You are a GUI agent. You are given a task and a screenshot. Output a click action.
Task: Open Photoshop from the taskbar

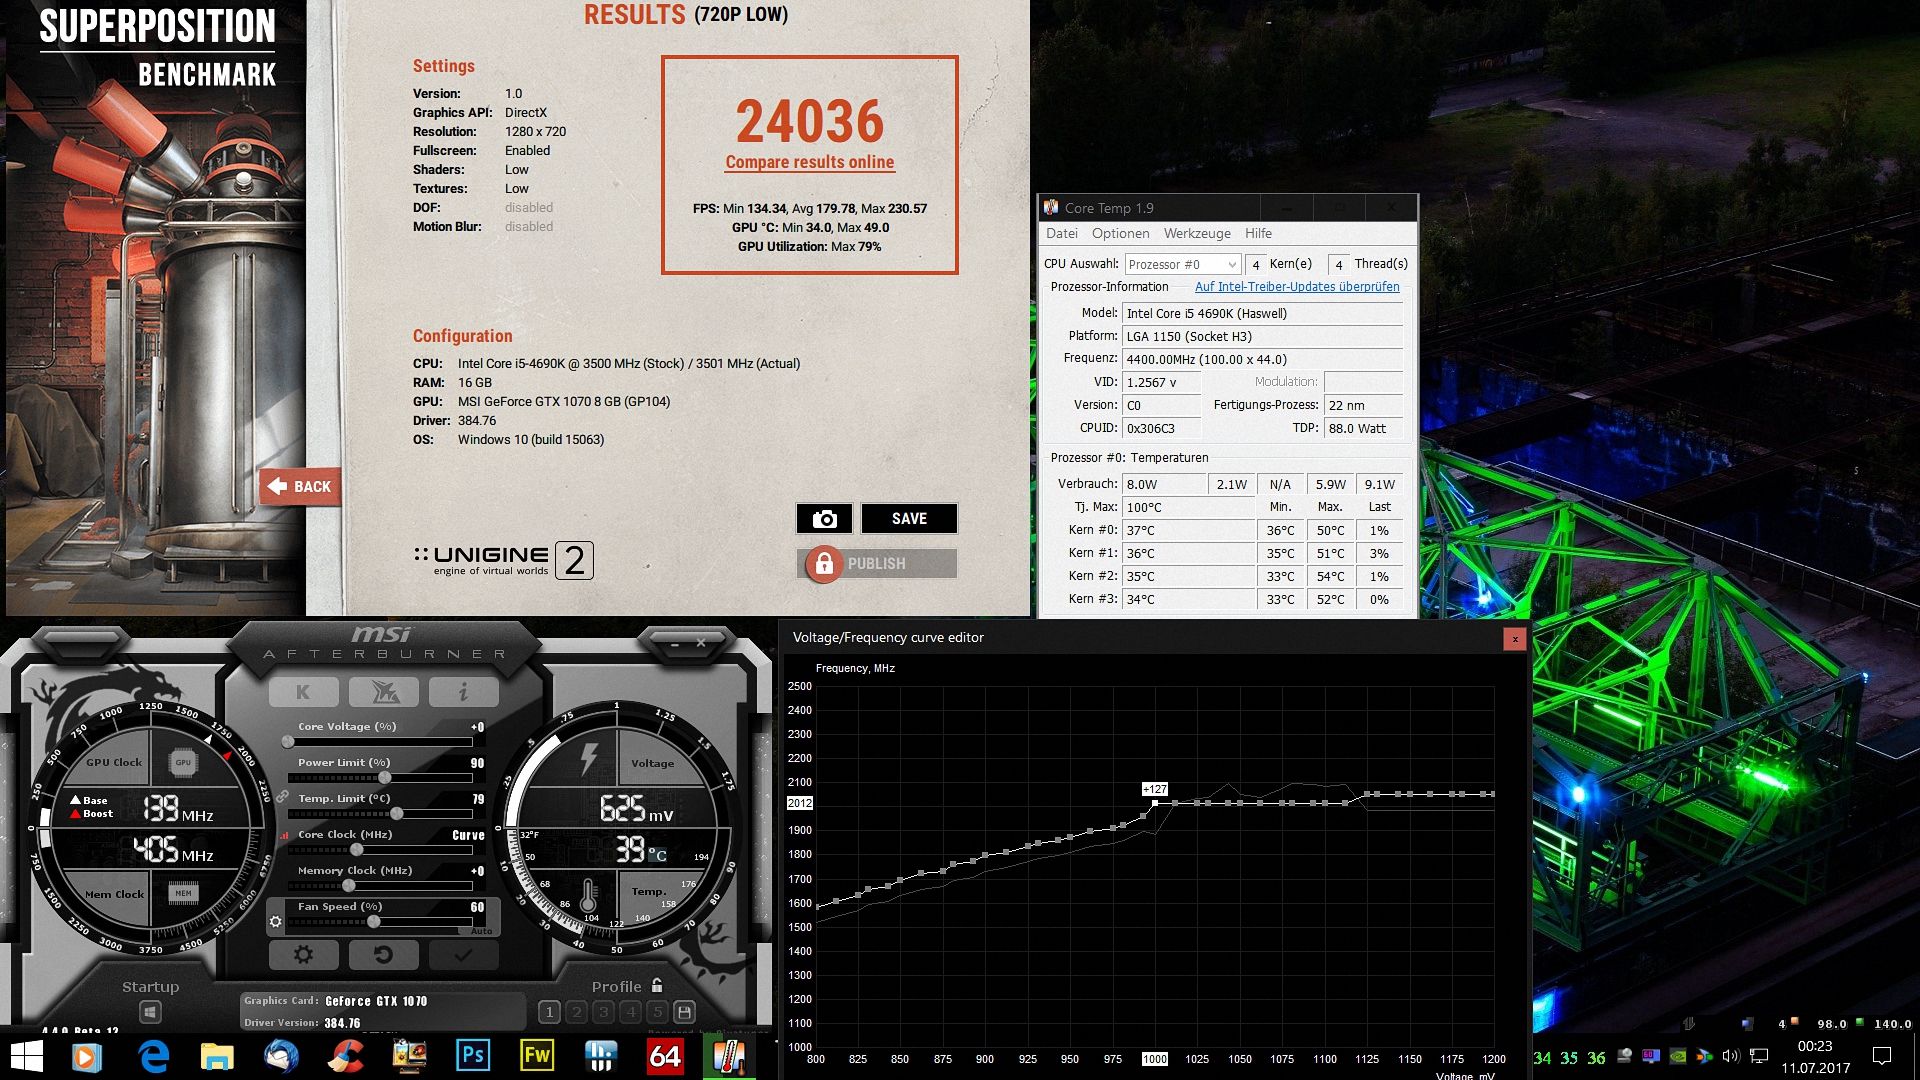pos(473,1055)
